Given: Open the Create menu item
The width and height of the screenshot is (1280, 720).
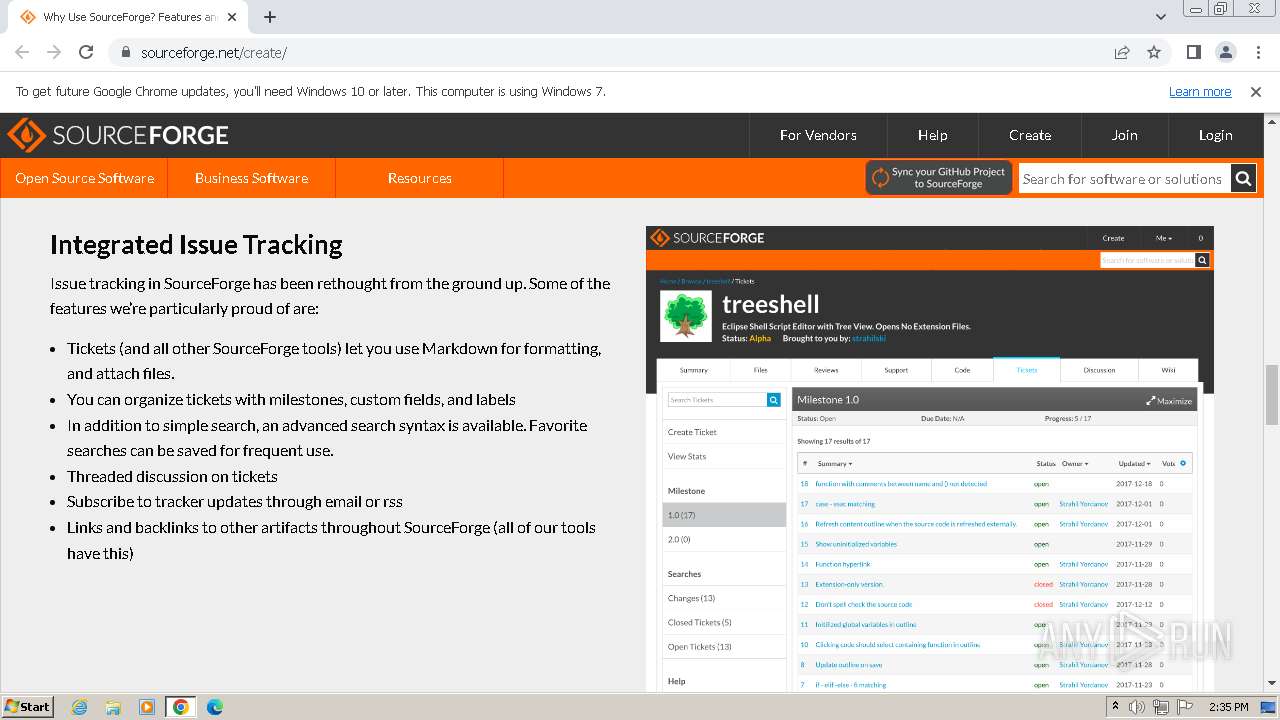Looking at the screenshot, I should click(1030, 135).
